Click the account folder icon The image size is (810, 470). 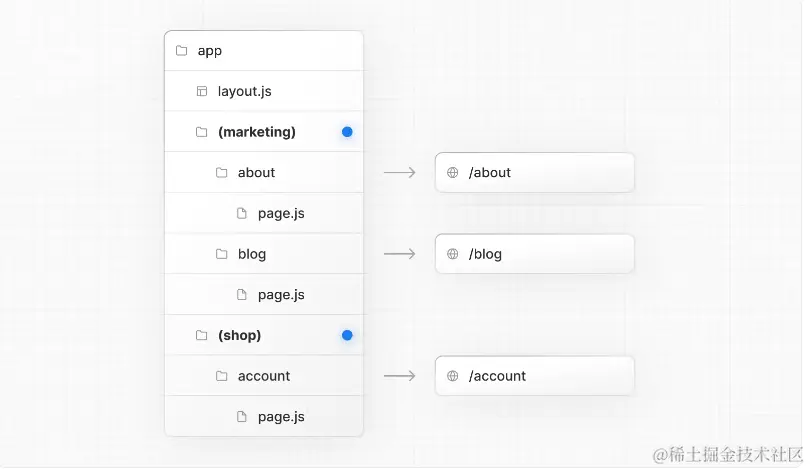[222, 376]
